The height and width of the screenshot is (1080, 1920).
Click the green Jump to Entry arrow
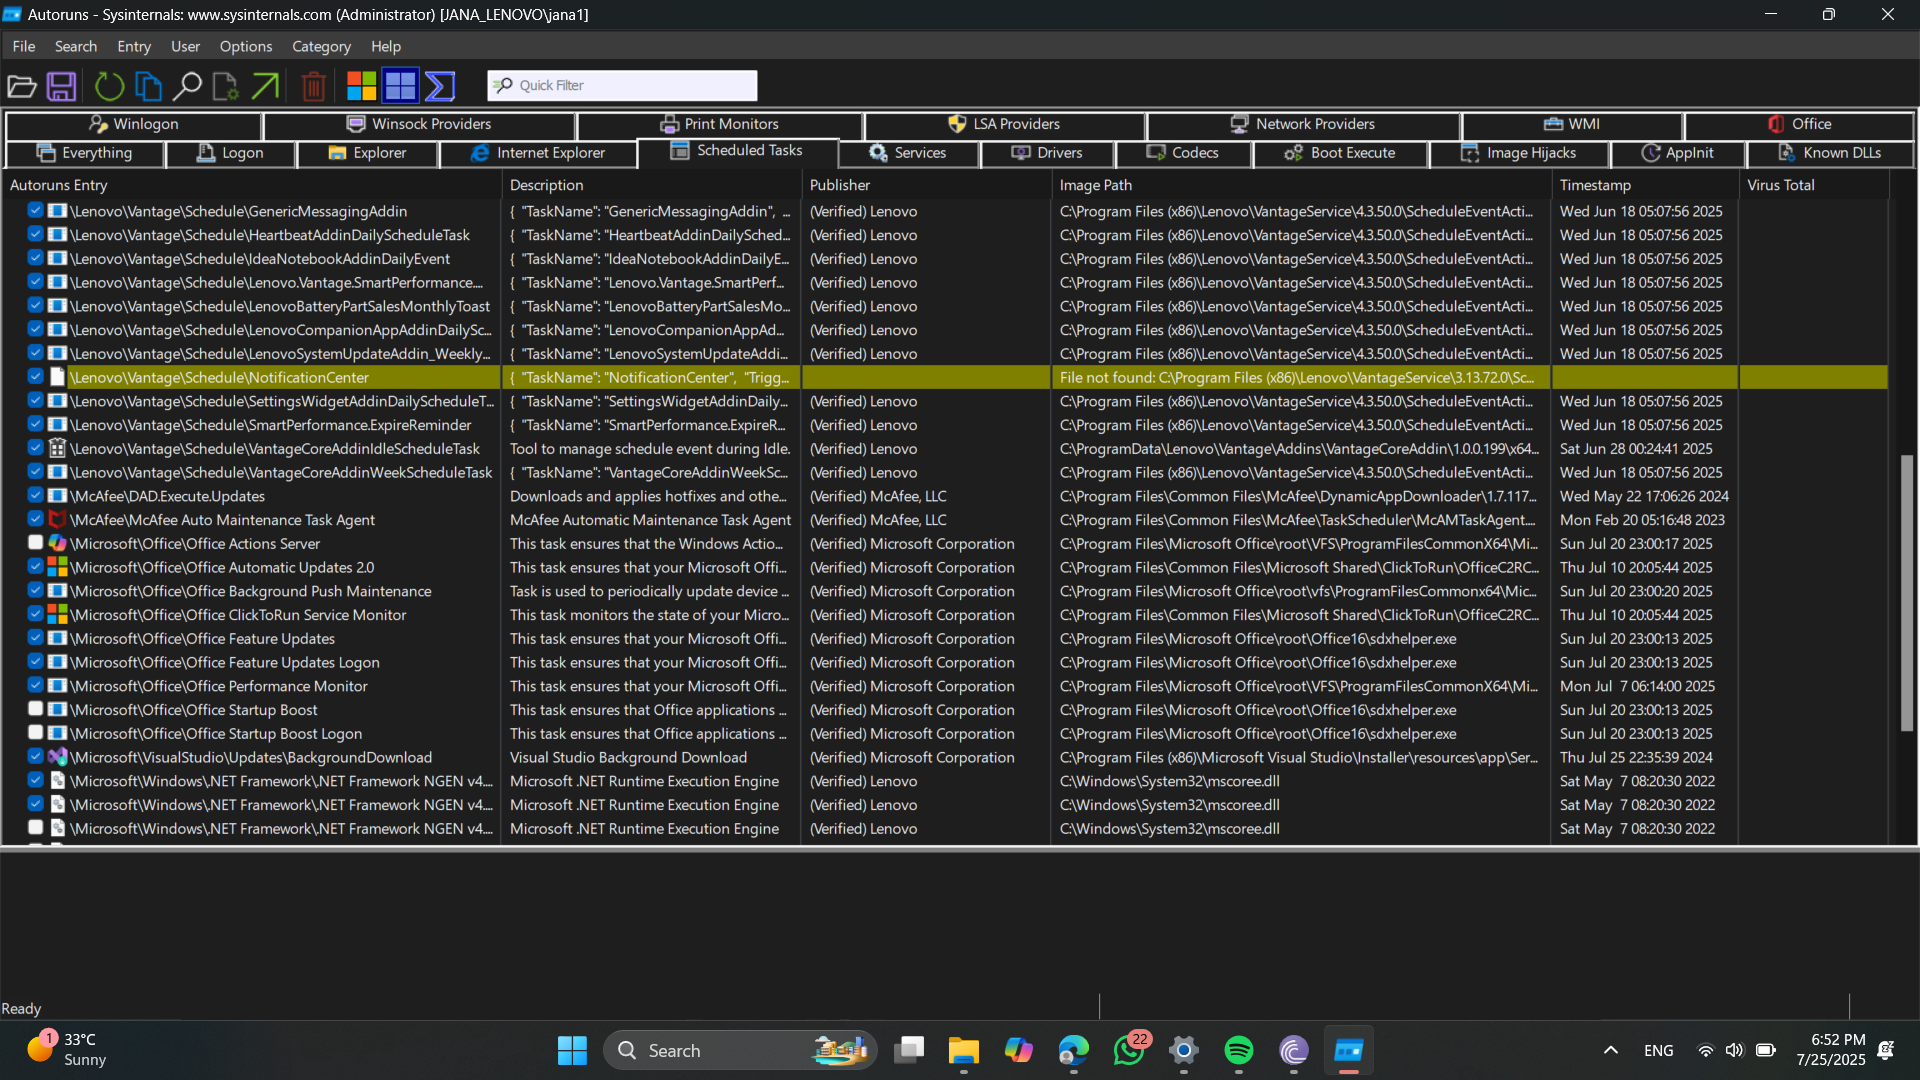click(265, 86)
